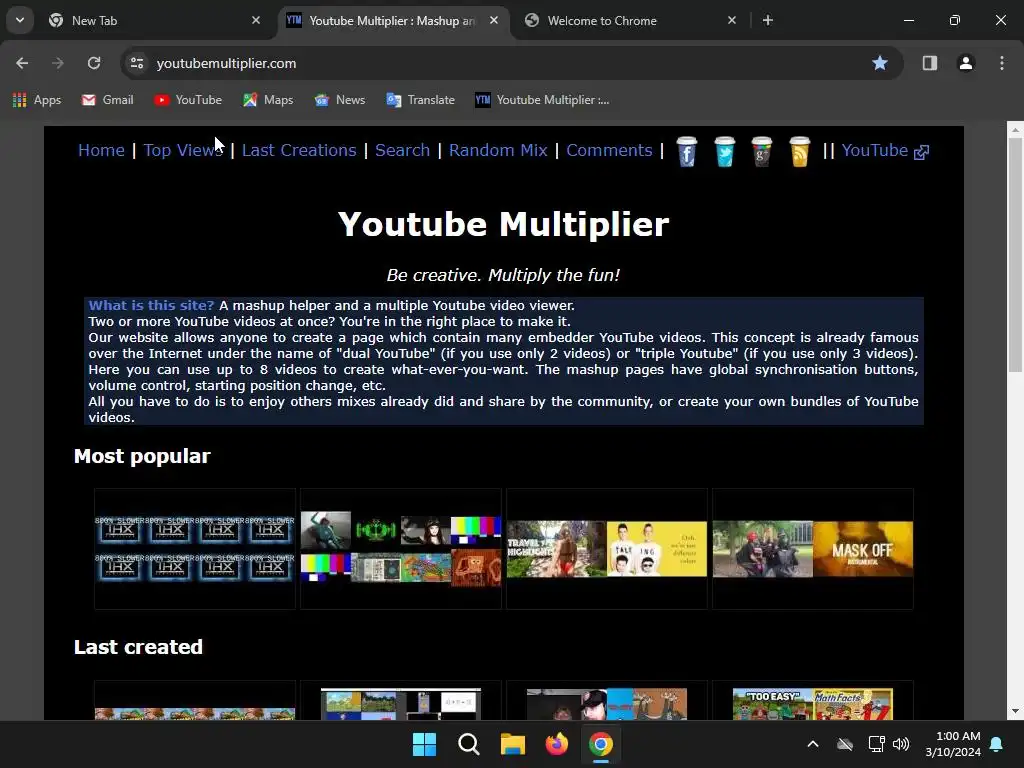Toggle the bookmark star icon
The height and width of the screenshot is (768, 1024).
(880, 63)
